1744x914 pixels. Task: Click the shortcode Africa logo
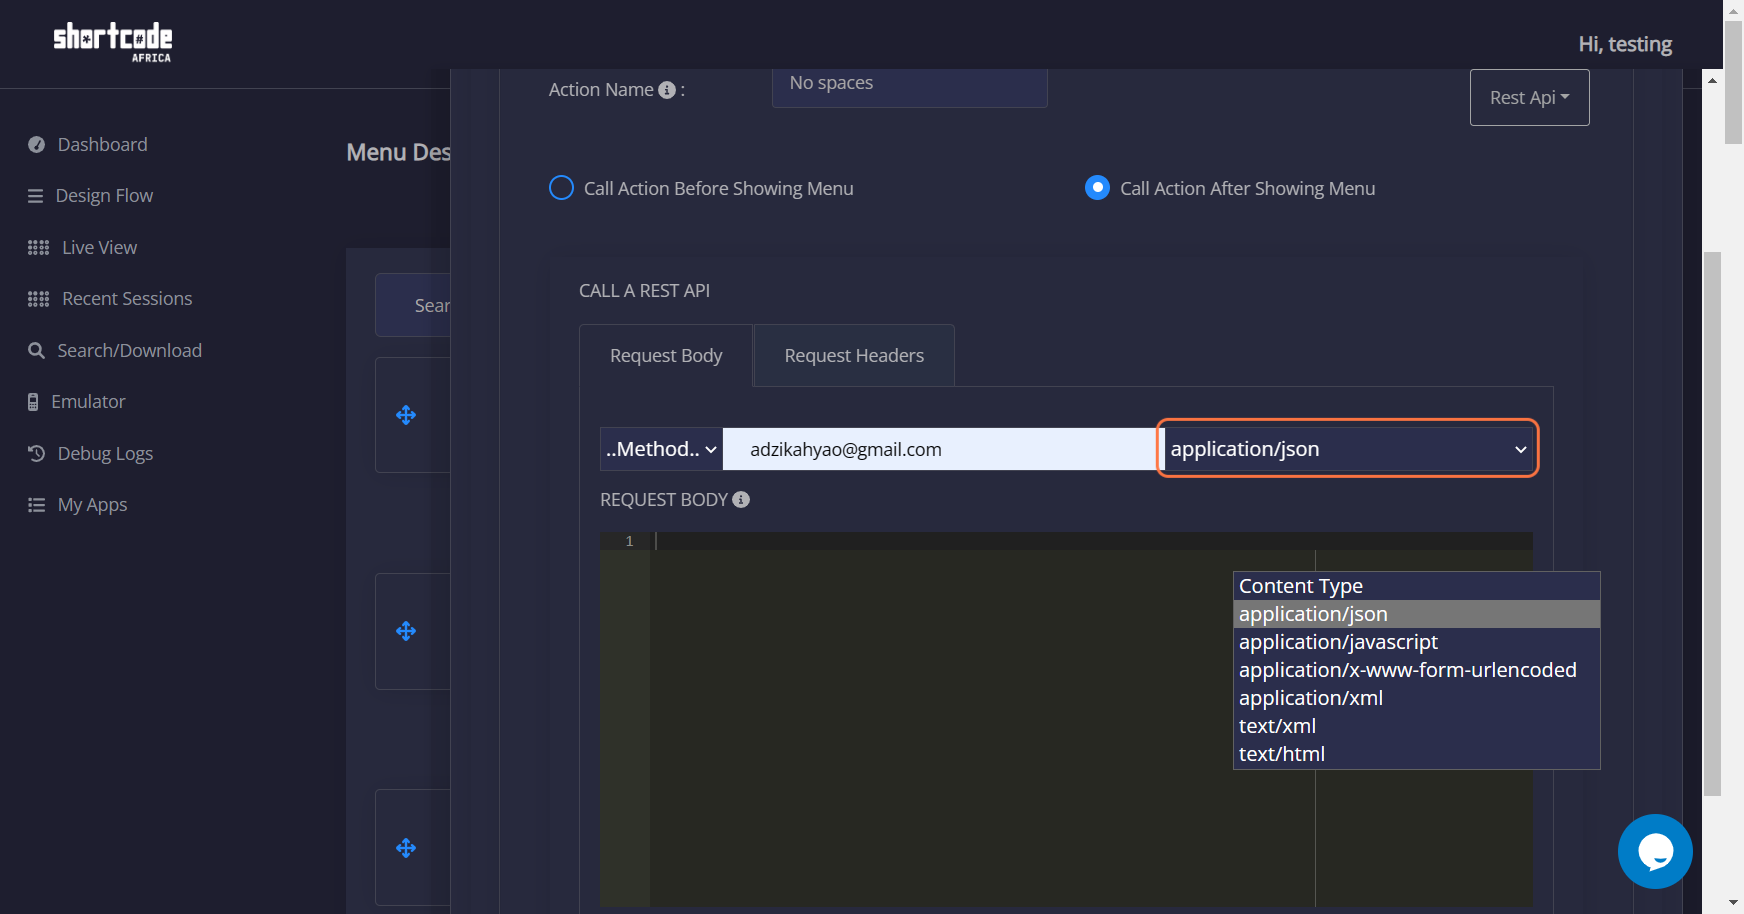click(113, 42)
